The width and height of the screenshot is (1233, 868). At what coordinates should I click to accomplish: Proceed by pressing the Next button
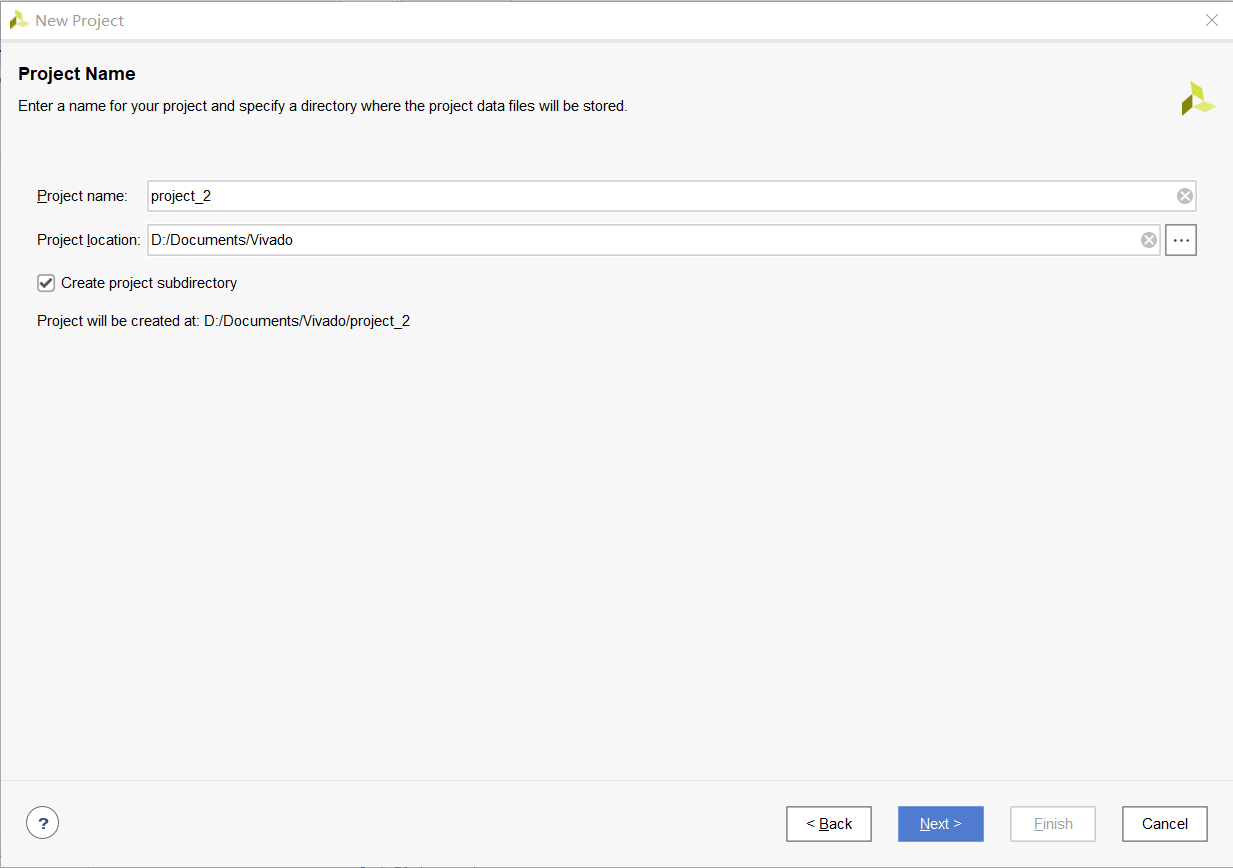[x=940, y=824]
